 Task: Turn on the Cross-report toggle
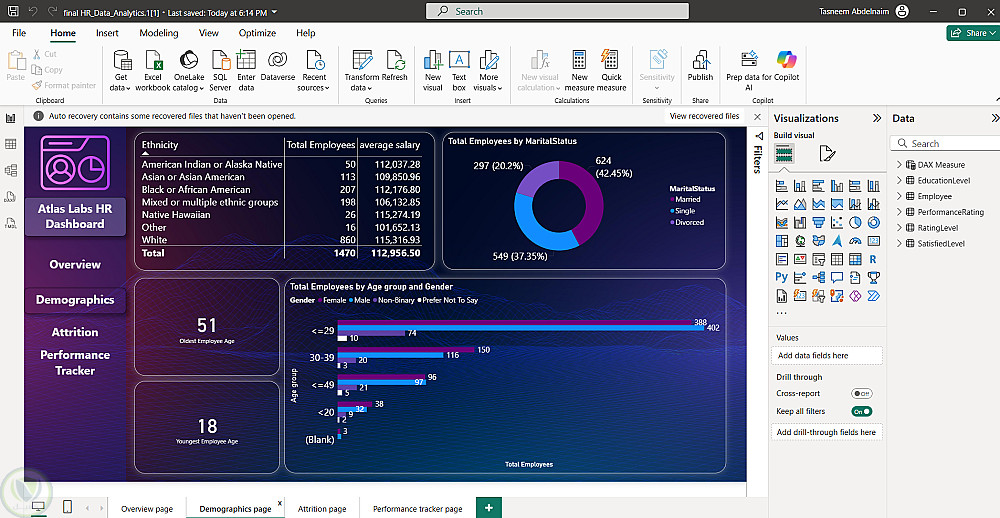pos(861,394)
